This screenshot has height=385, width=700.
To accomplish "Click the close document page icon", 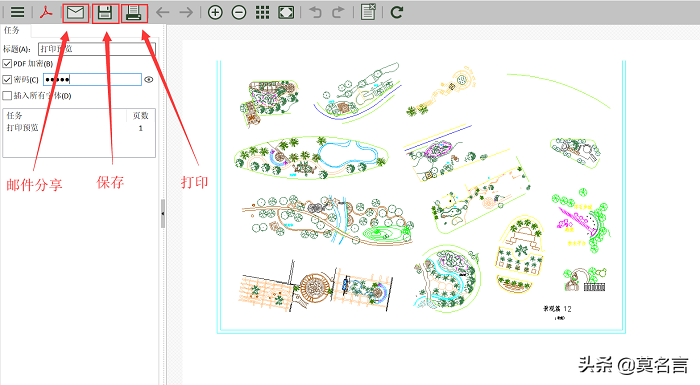I will point(368,12).
